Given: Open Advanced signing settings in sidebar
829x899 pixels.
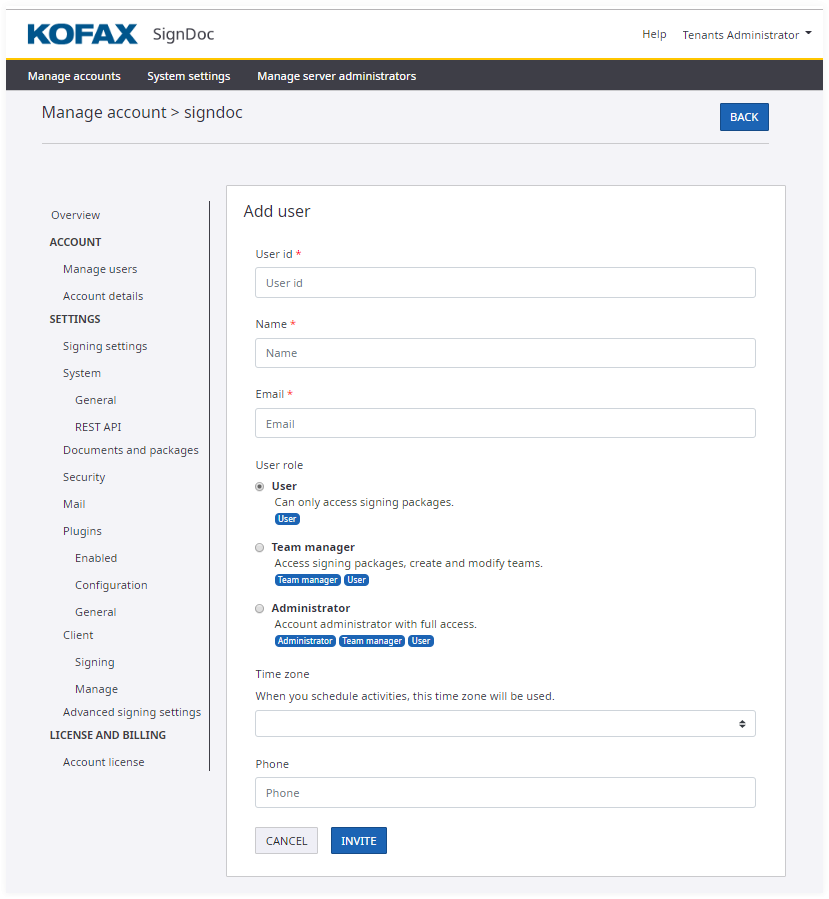Looking at the screenshot, I should [x=132, y=712].
